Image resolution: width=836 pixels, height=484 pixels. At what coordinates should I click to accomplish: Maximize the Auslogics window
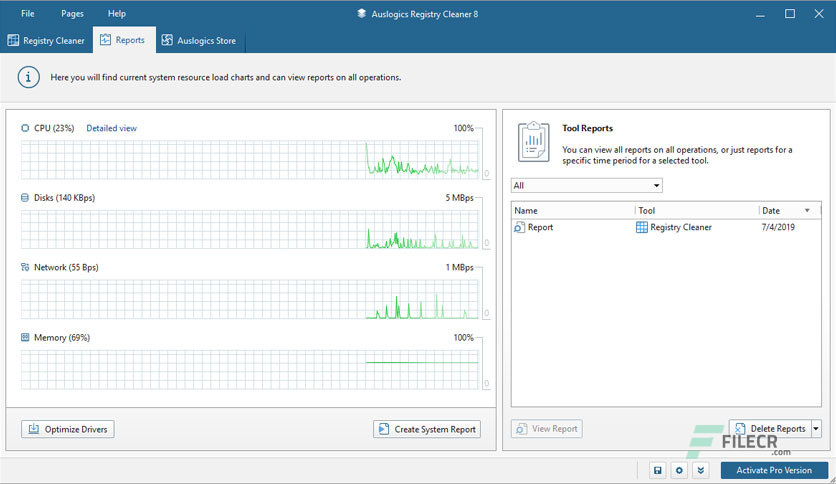pyautogui.click(x=790, y=14)
